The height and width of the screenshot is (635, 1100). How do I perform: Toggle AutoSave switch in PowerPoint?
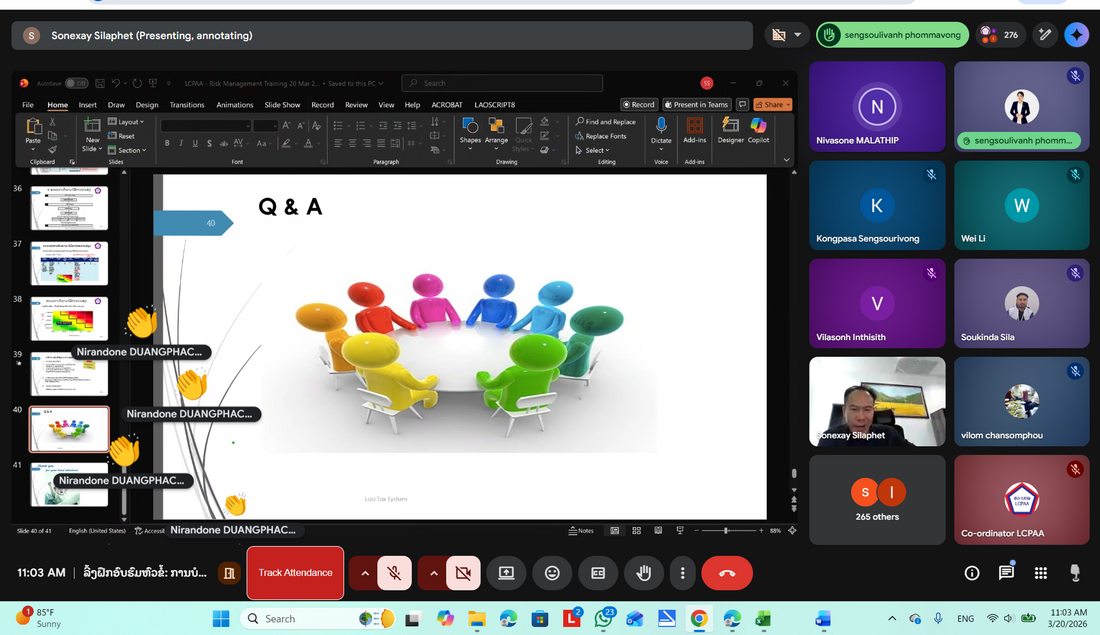[76, 83]
